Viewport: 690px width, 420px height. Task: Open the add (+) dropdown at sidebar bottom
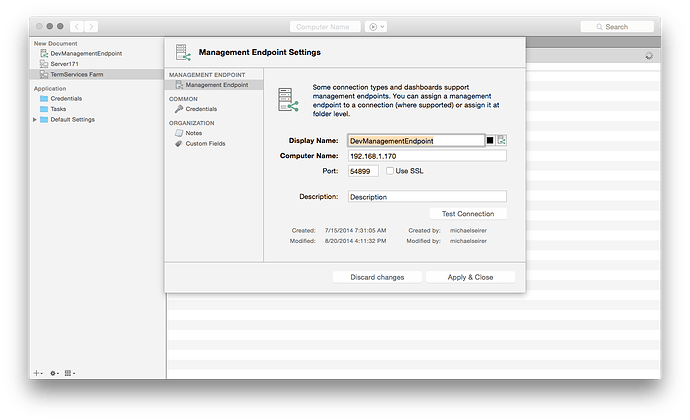point(39,372)
